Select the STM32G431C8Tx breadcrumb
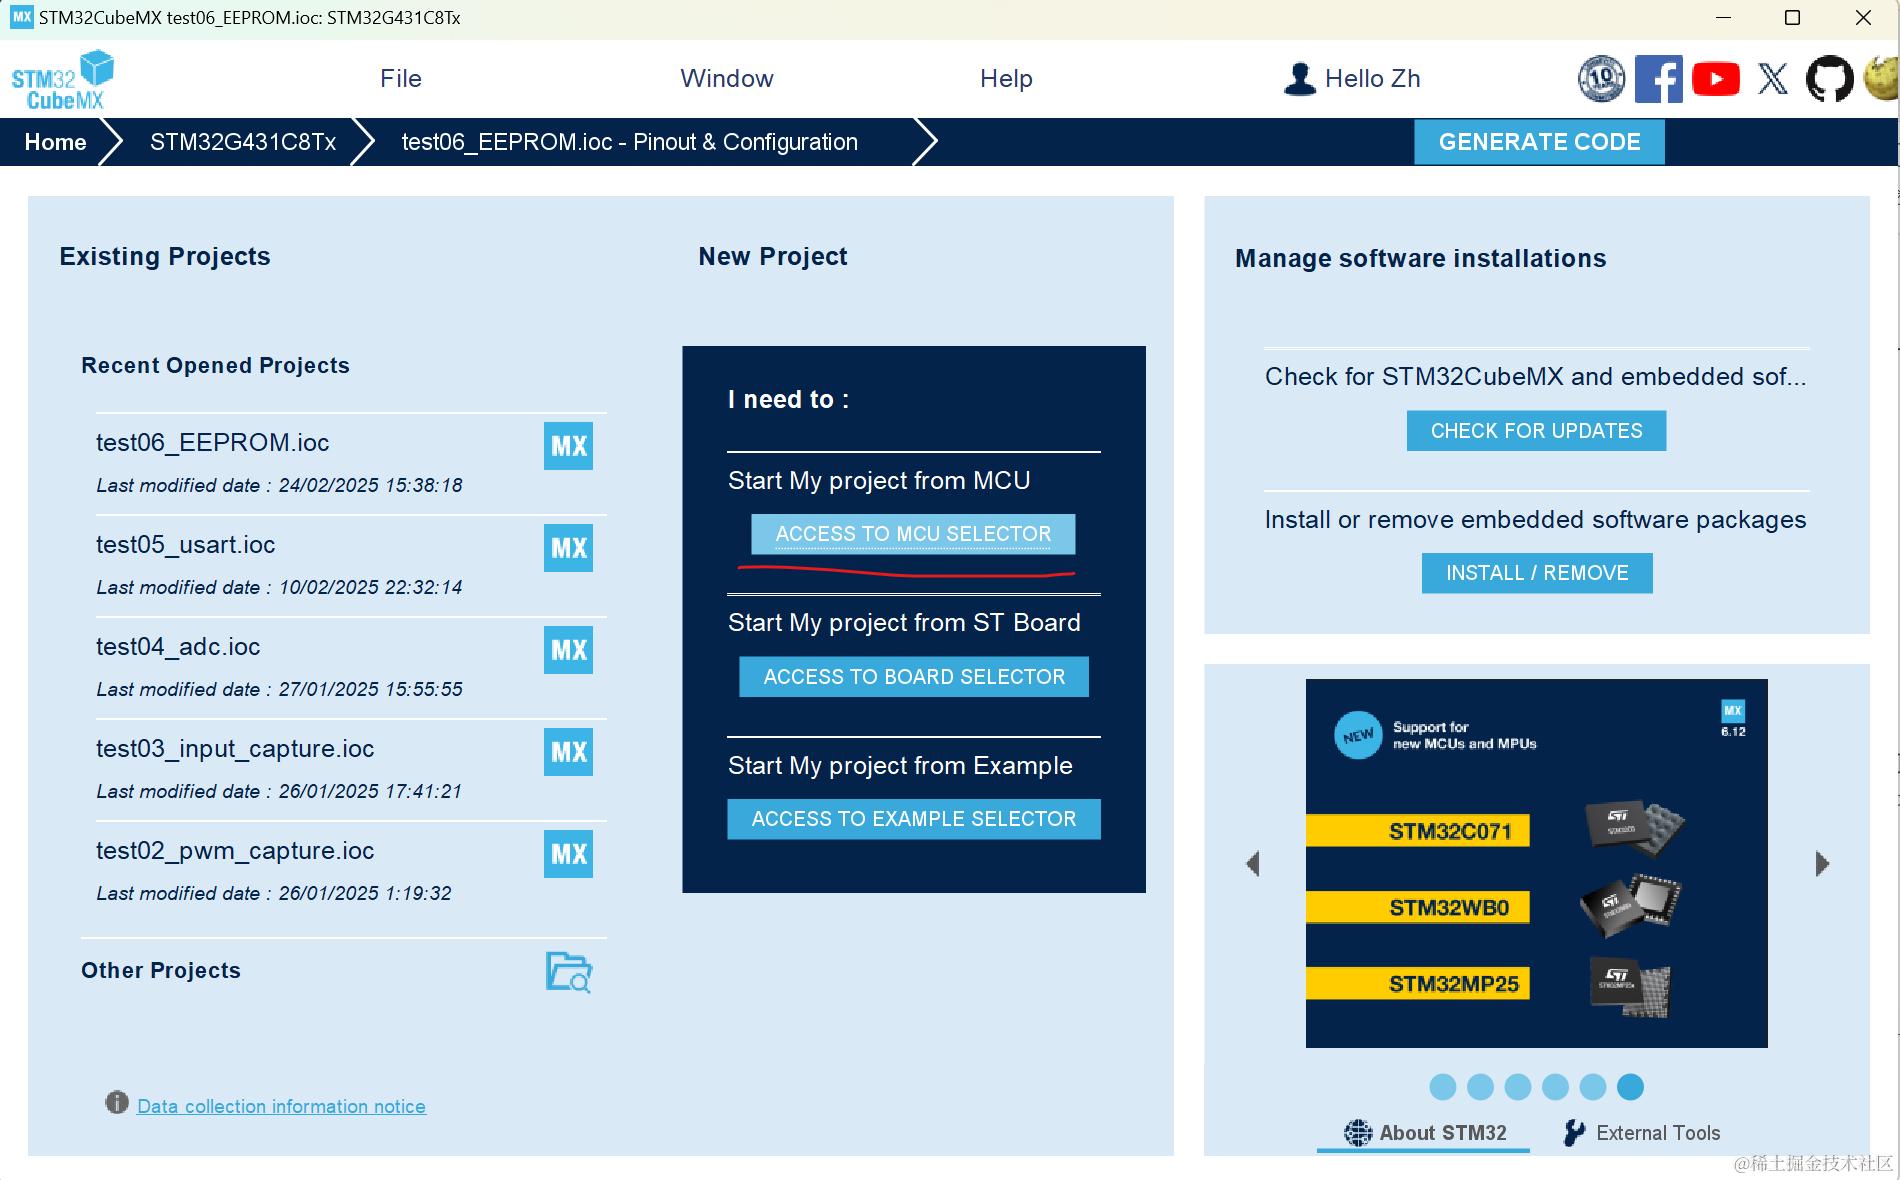1900x1180 pixels. tap(243, 142)
